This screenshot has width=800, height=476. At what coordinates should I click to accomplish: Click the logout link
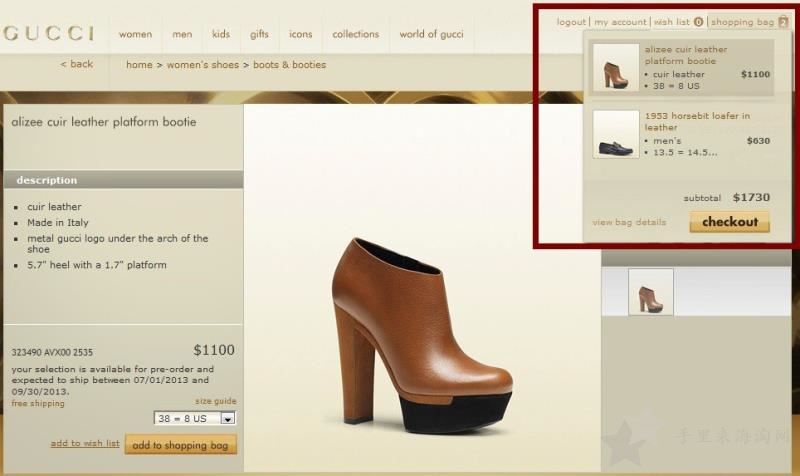click(x=571, y=22)
